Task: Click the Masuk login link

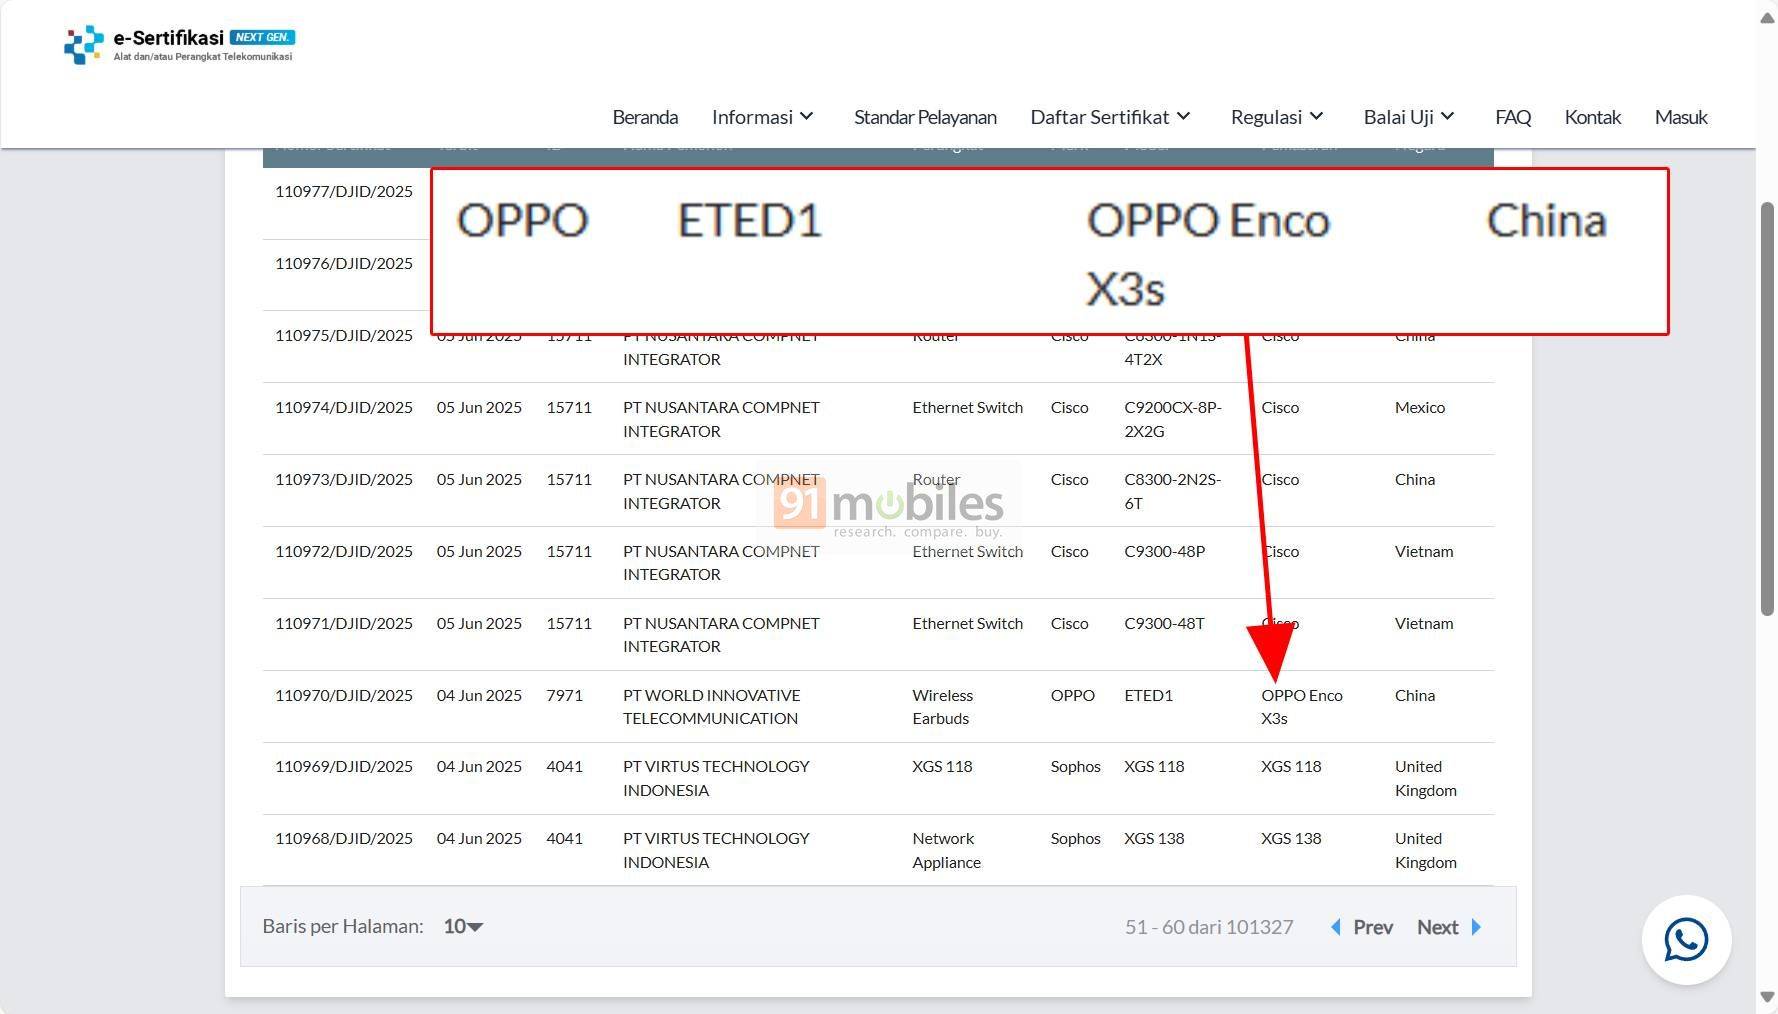Action: pyautogui.click(x=1680, y=117)
